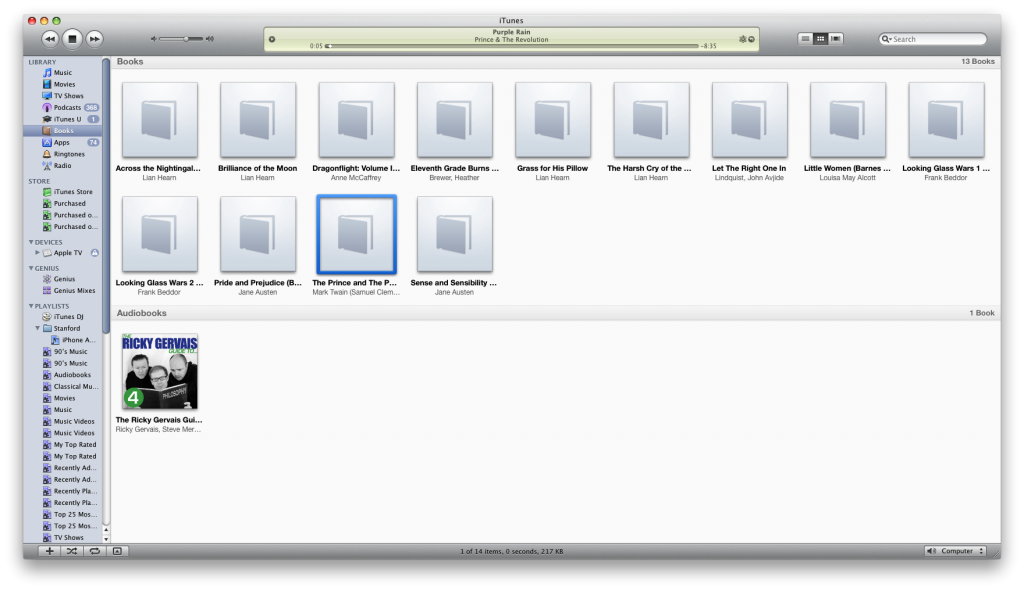Show the artwork viewer button
1024x591 pixels.
[117, 551]
